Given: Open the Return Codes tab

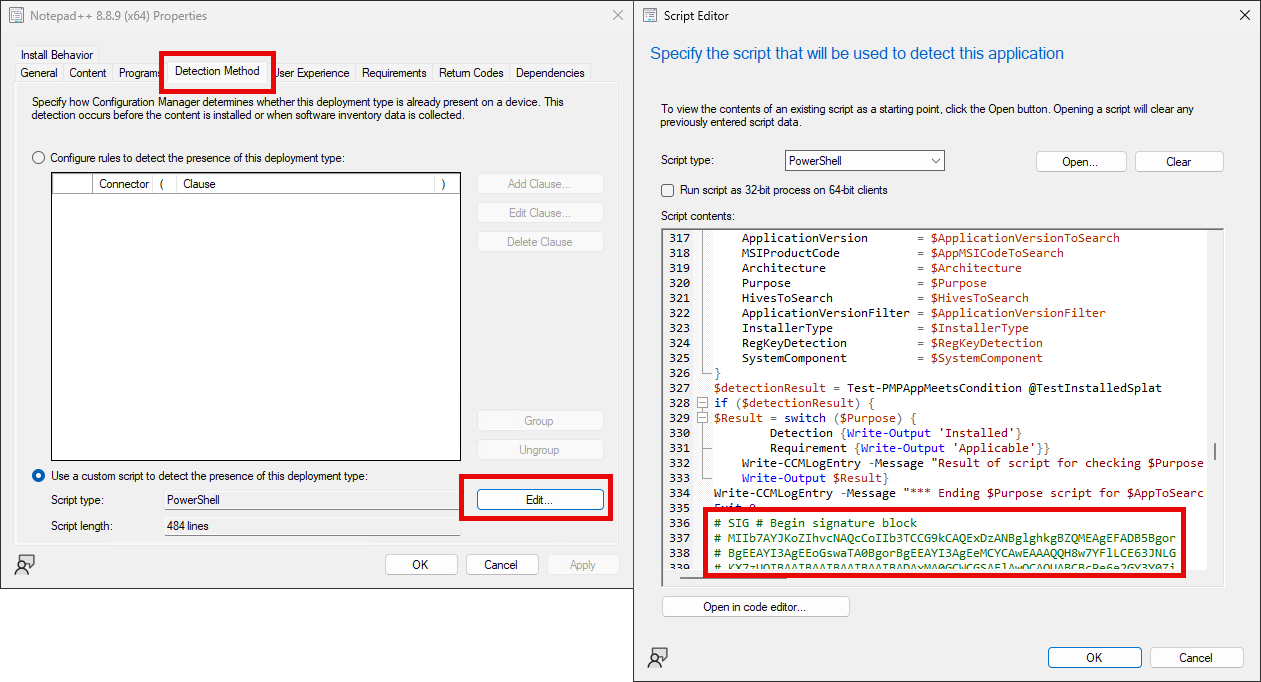Looking at the screenshot, I should (x=471, y=72).
